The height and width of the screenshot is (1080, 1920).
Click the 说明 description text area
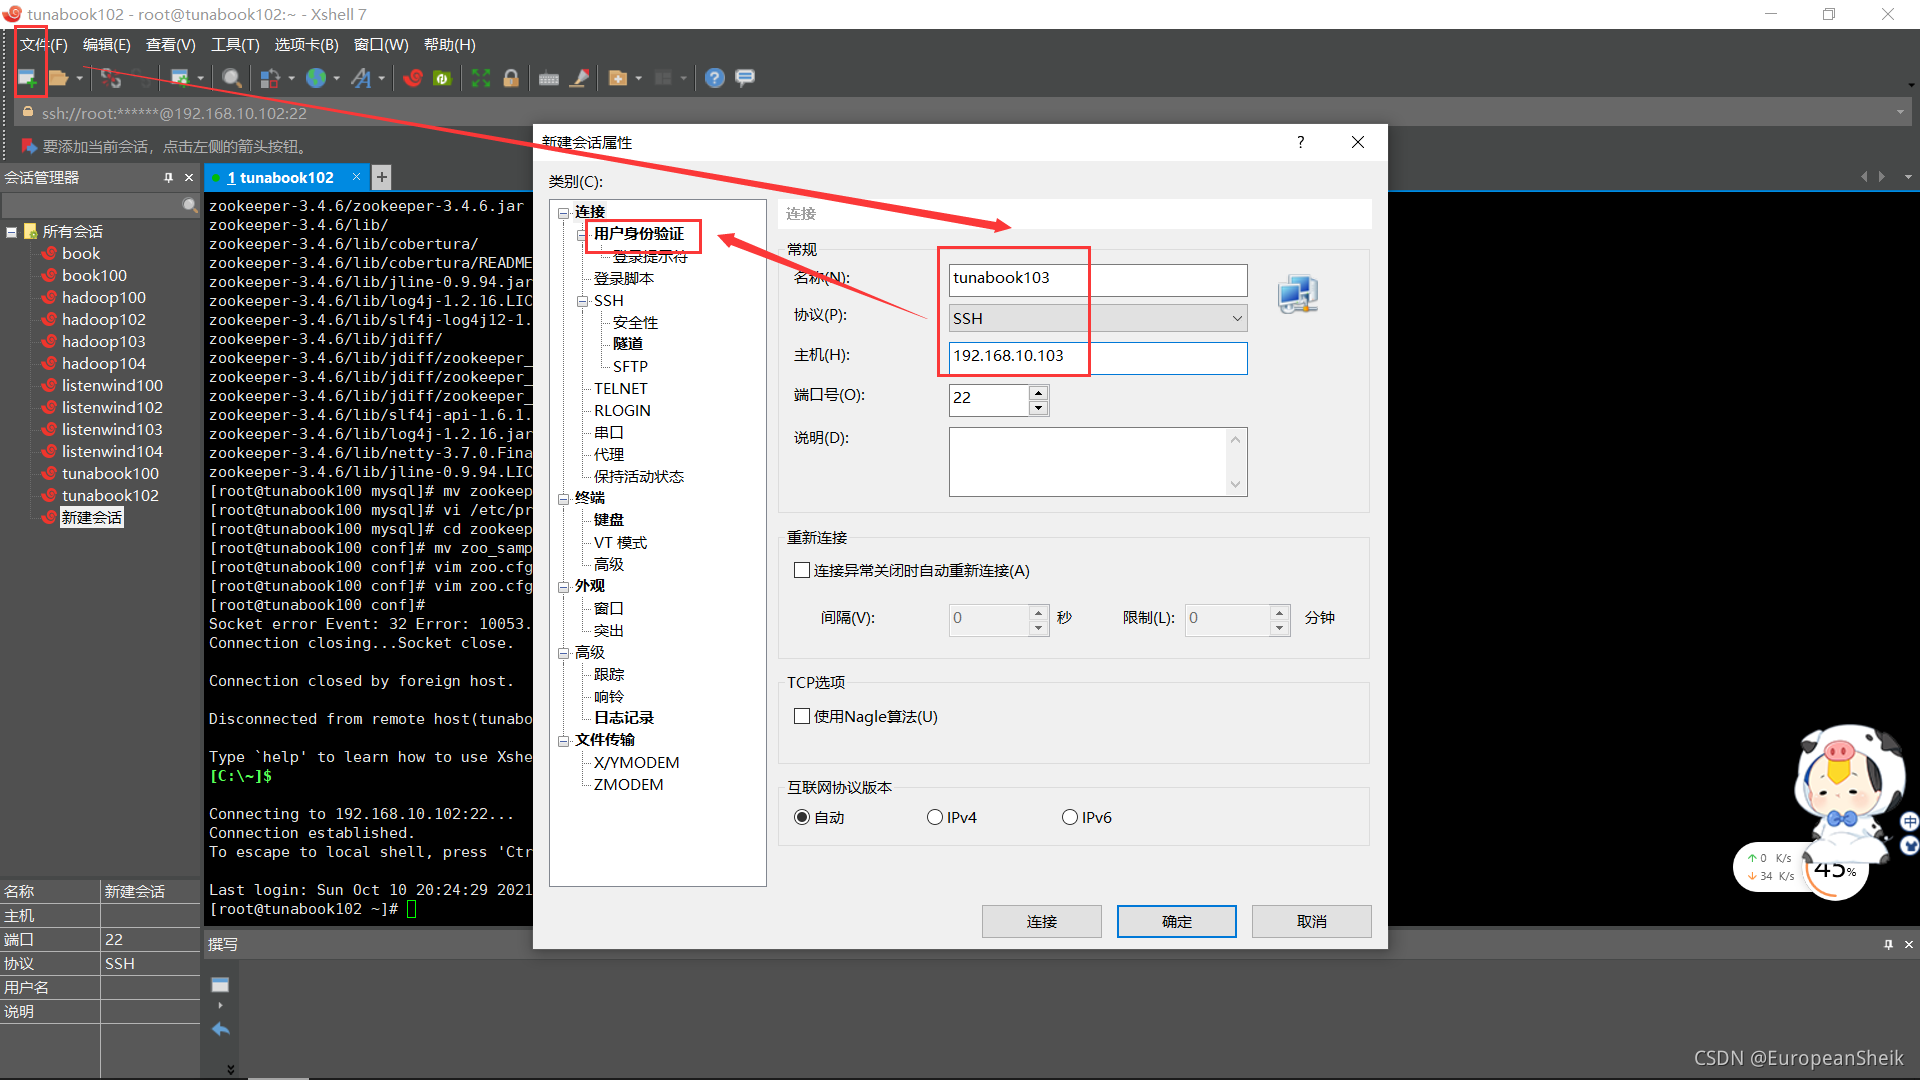(1097, 461)
